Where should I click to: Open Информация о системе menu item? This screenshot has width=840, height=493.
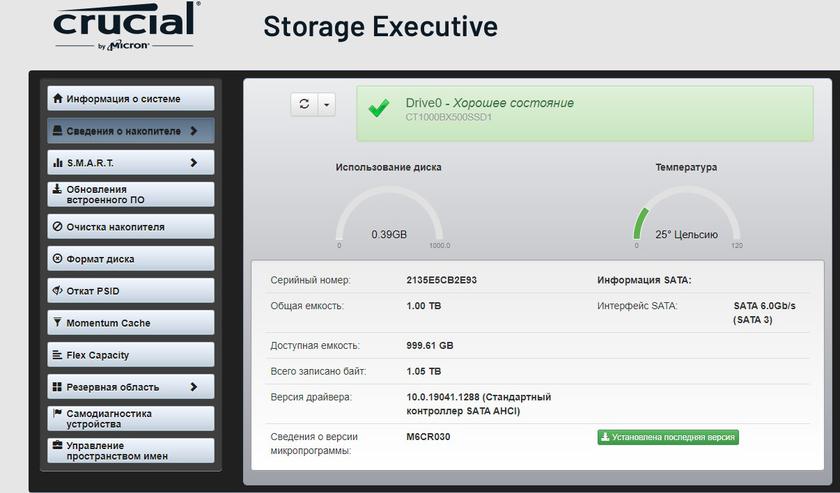coord(130,99)
